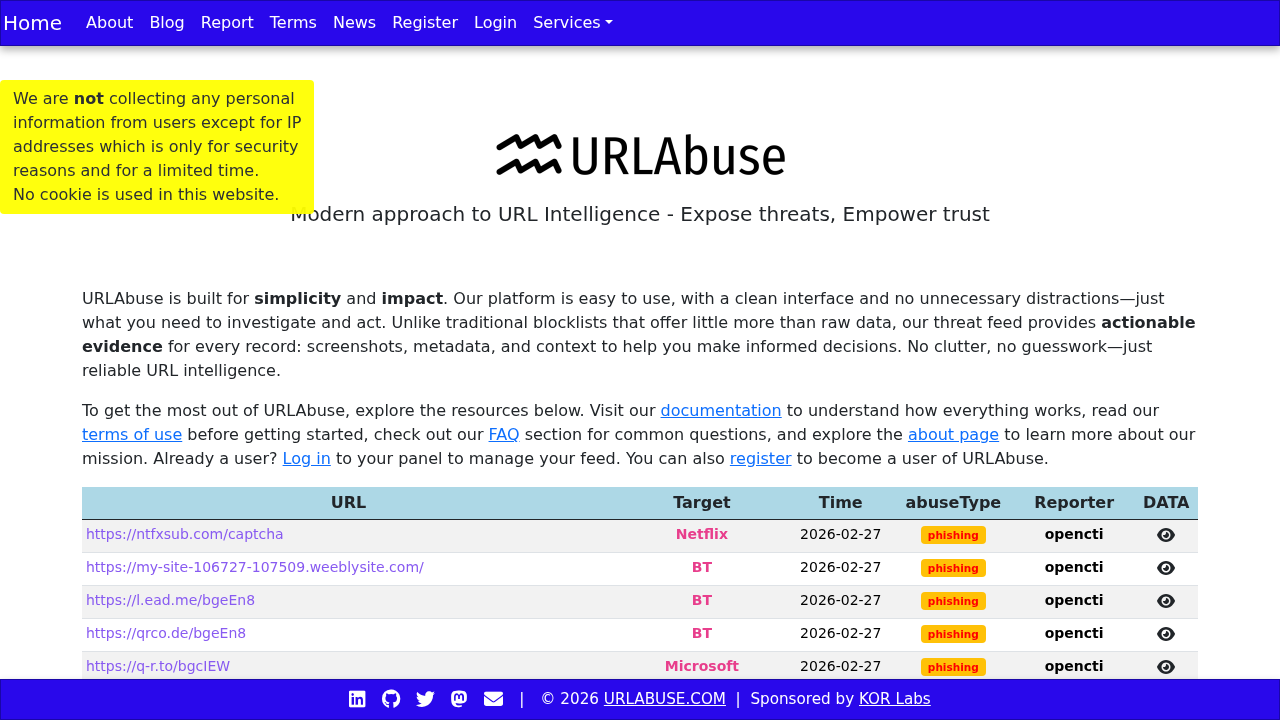Open the KOR Labs sponsor link
Viewport: 1280px width, 720px height.
894,698
